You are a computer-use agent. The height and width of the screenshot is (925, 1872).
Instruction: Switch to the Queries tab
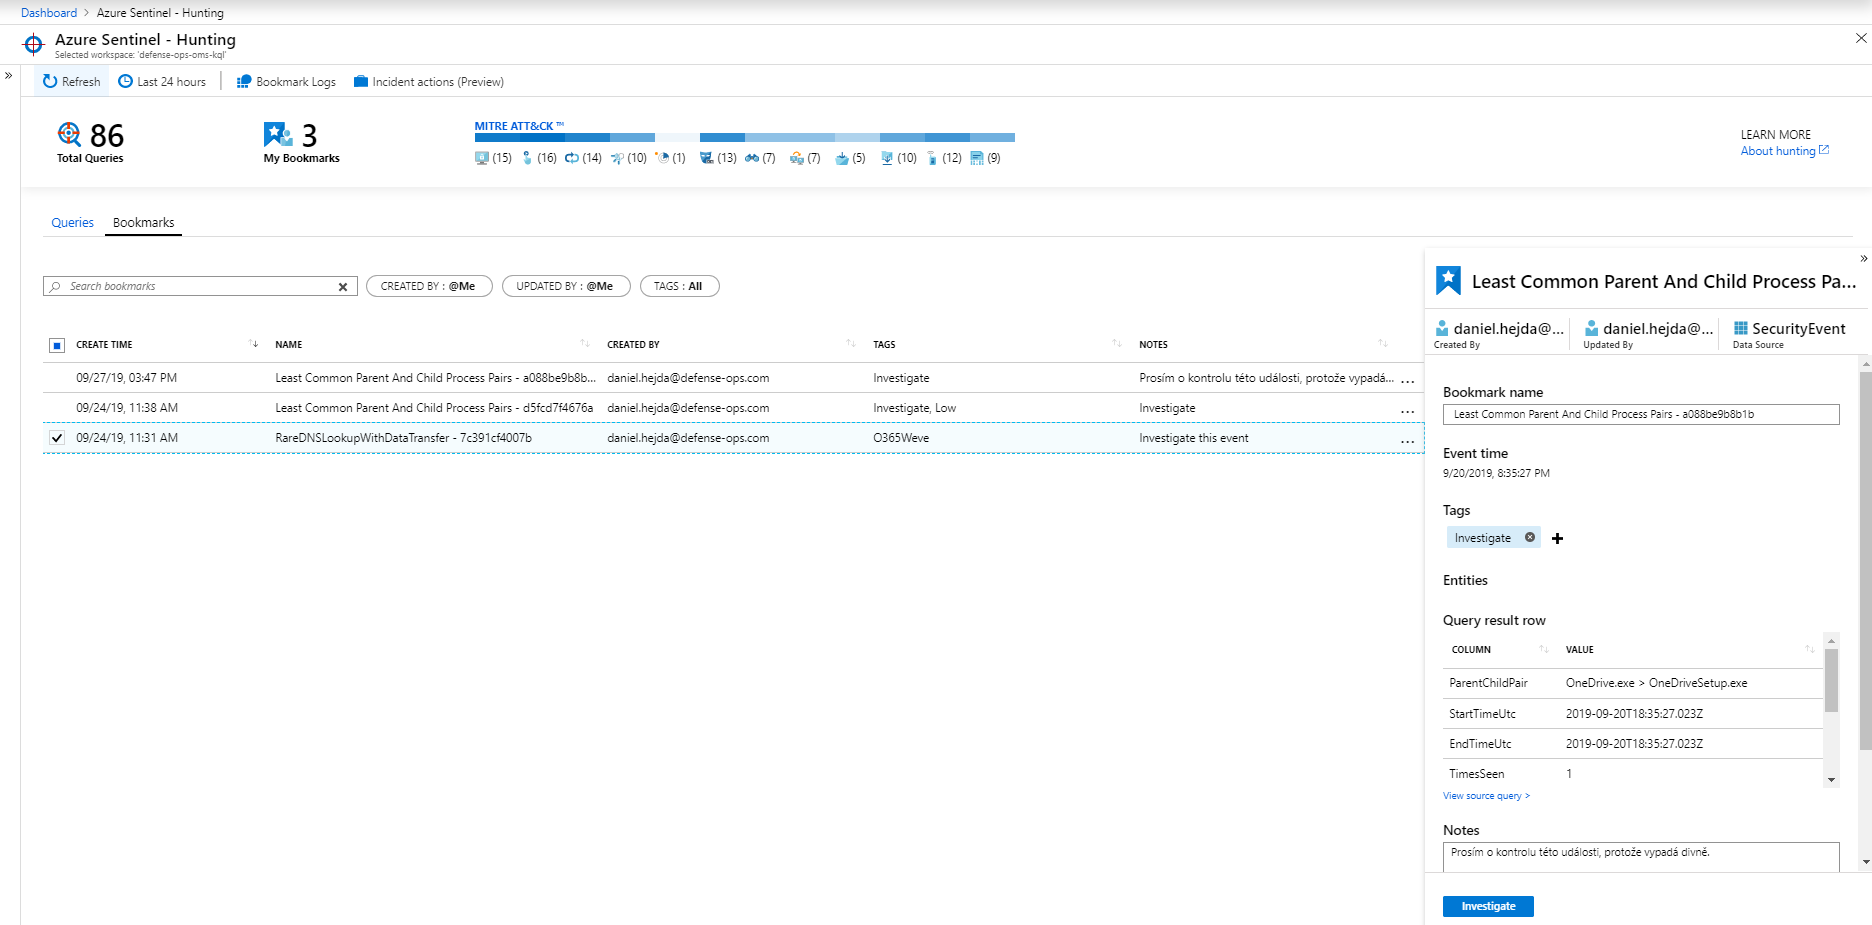(73, 222)
